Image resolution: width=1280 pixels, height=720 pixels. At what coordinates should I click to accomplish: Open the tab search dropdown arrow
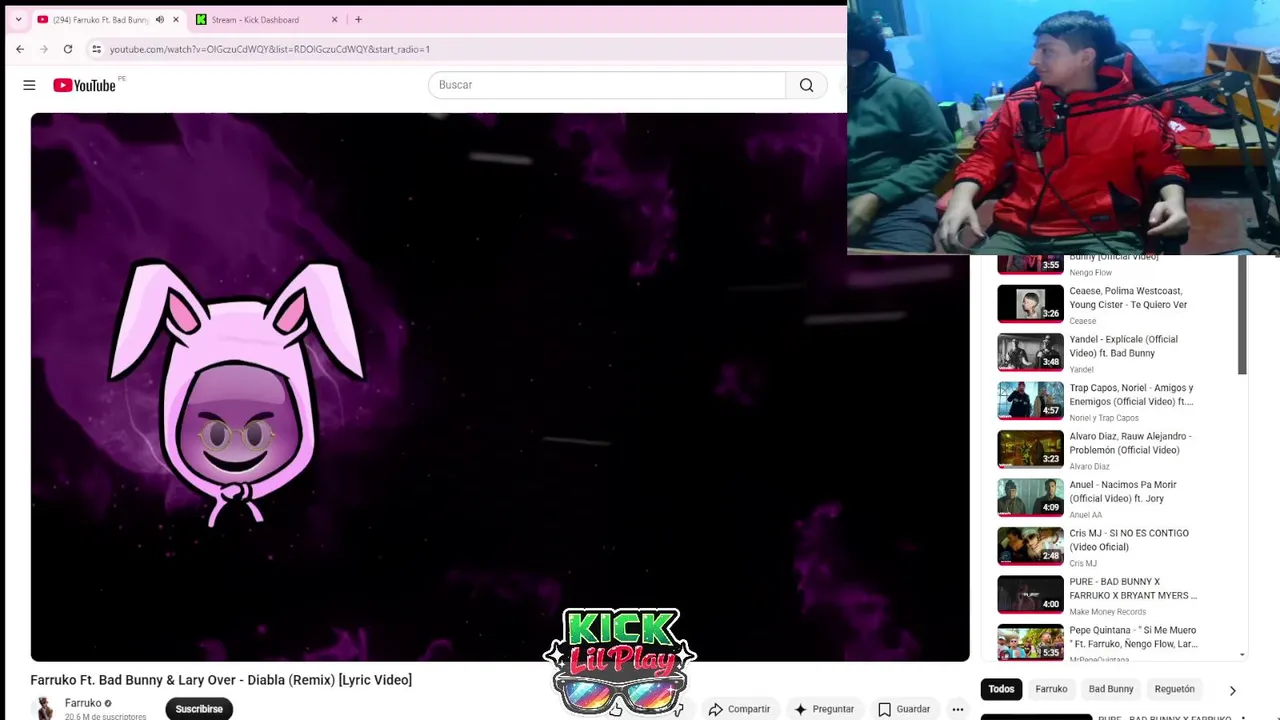(18, 19)
